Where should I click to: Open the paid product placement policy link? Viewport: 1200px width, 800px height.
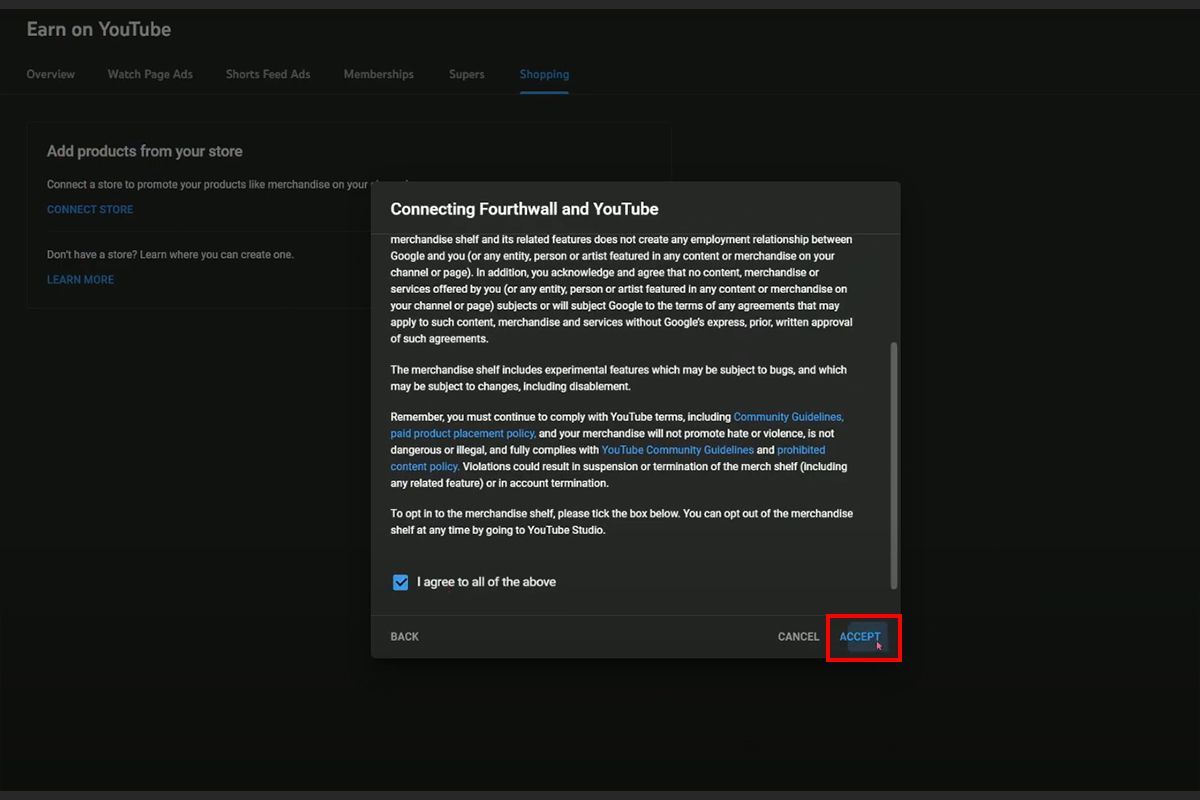[463, 434]
